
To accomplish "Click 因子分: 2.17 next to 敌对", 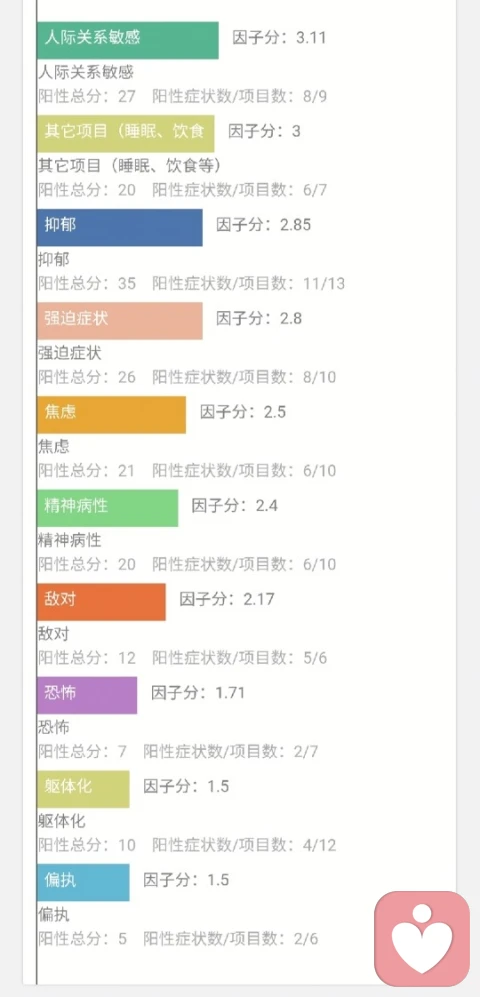I will pos(227,599).
